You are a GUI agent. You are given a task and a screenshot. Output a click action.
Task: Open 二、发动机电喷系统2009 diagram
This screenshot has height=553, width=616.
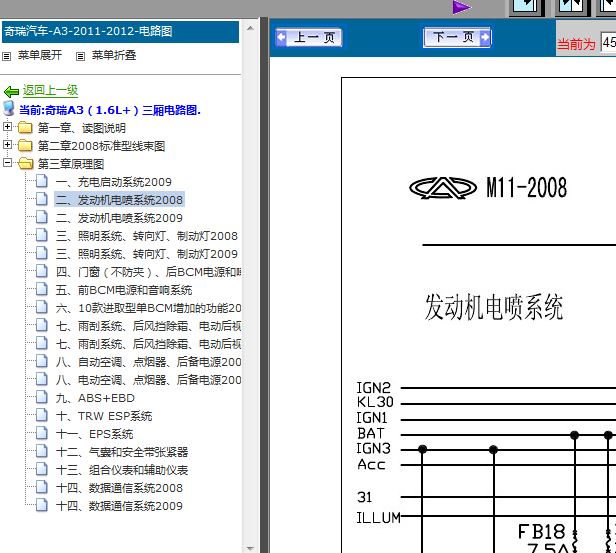pos(119,218)
